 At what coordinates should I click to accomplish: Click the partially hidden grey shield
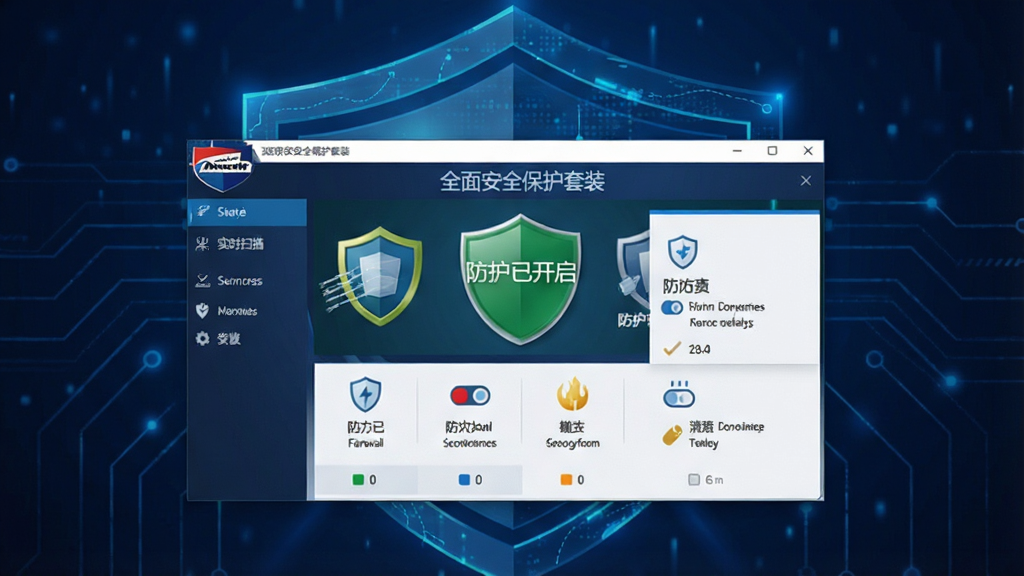tap(633, 271)
